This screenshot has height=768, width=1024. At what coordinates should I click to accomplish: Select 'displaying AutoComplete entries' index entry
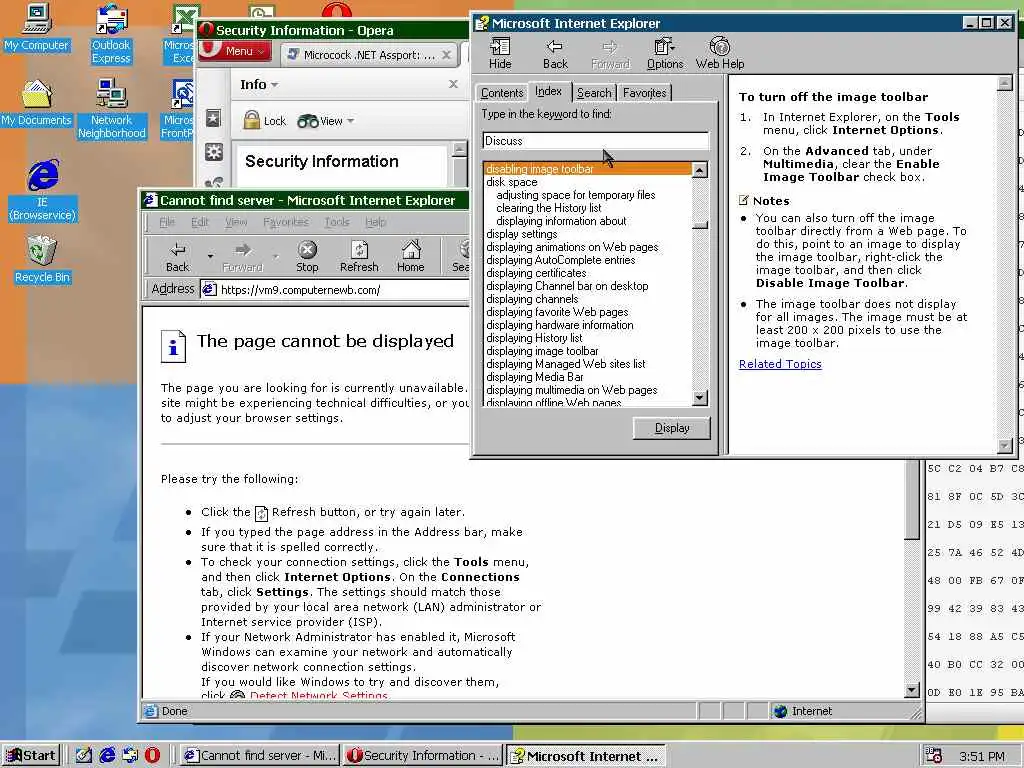coord(560,260)
